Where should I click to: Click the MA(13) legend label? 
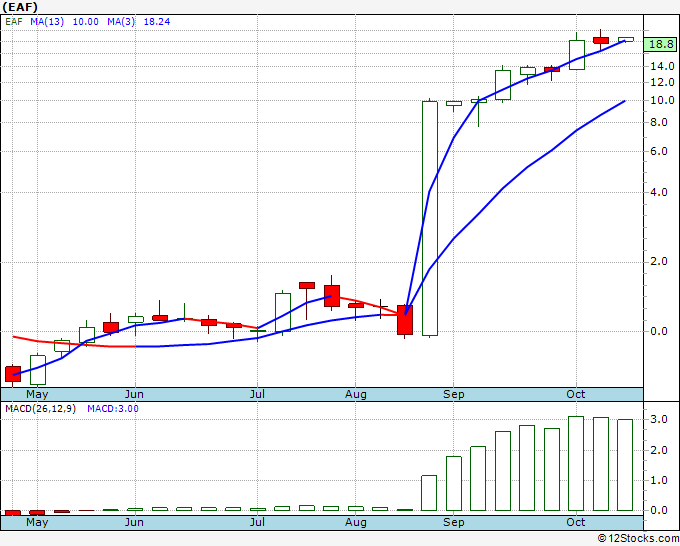47,22
